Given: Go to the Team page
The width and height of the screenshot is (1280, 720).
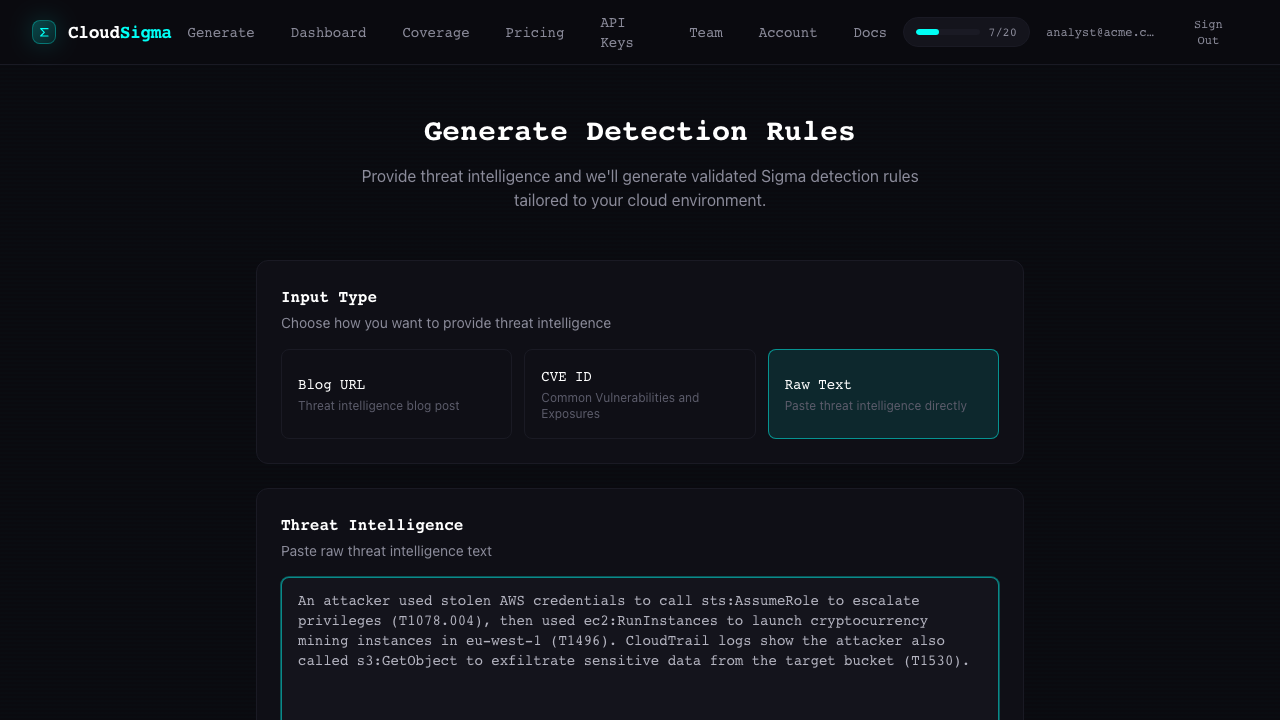Looking at the screenshot, I should 705,32.
